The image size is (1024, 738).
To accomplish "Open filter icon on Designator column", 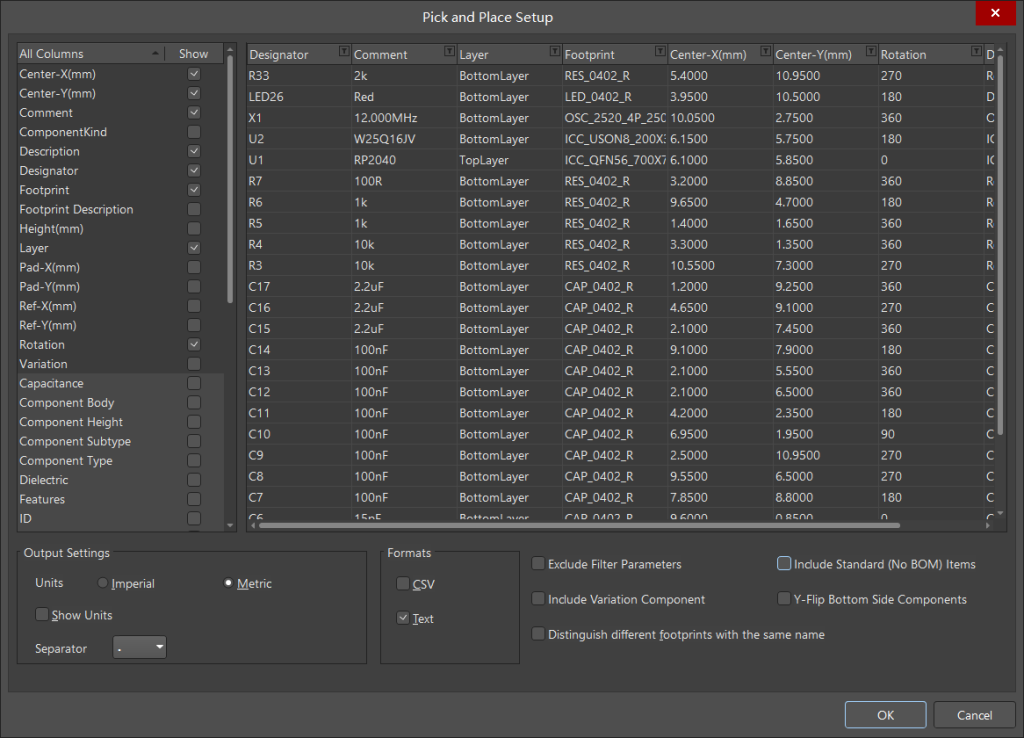I will point(344,52).
